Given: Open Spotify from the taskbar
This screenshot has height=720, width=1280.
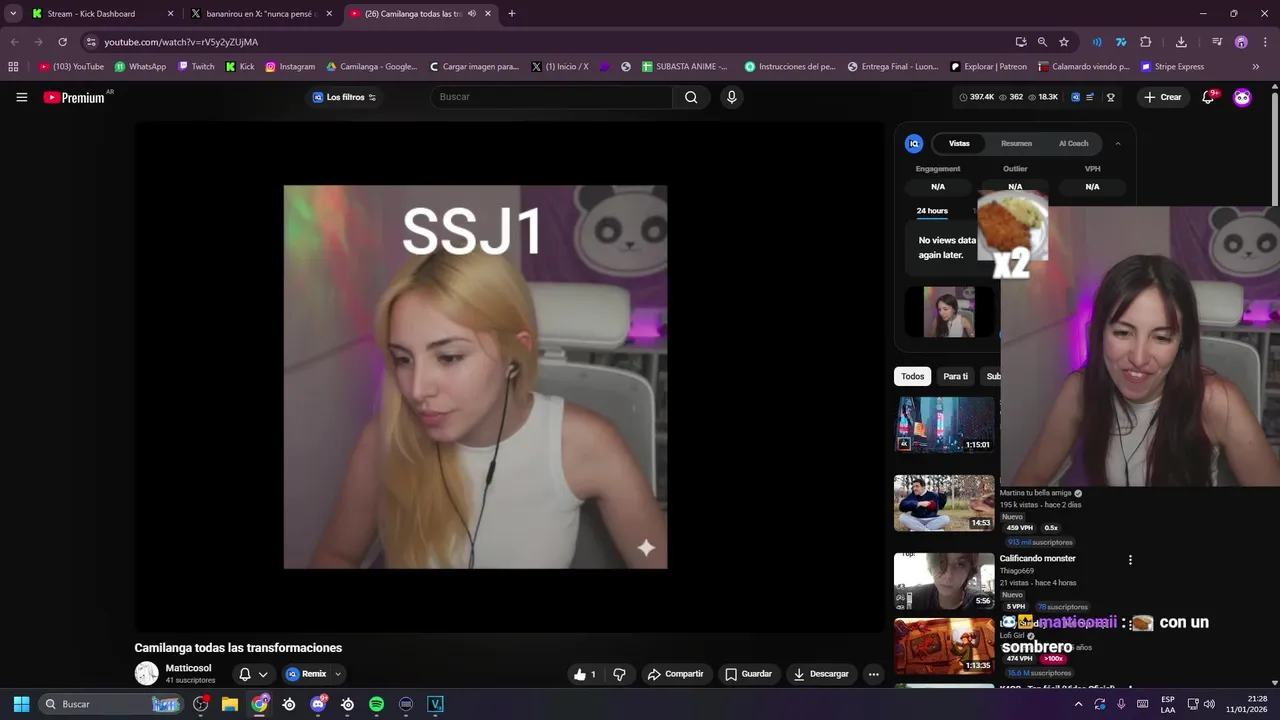Looking at the screenshot, I should 376,704.
